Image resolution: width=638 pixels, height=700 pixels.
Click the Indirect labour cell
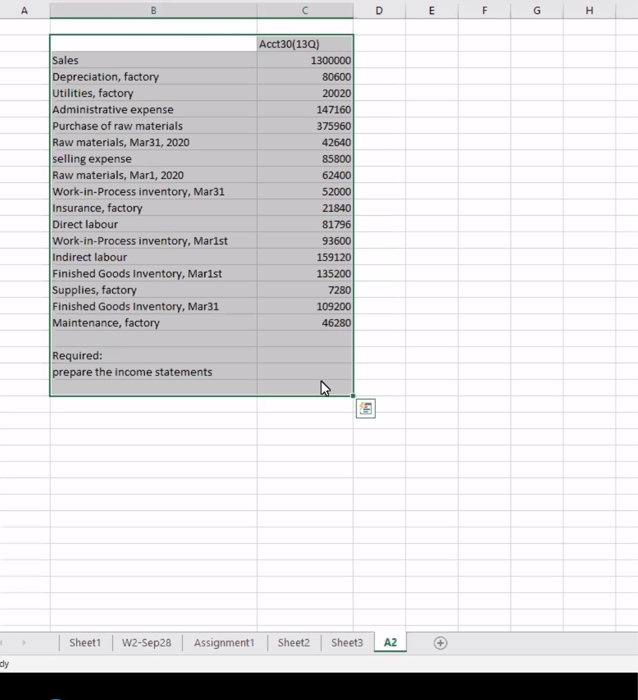154,257
